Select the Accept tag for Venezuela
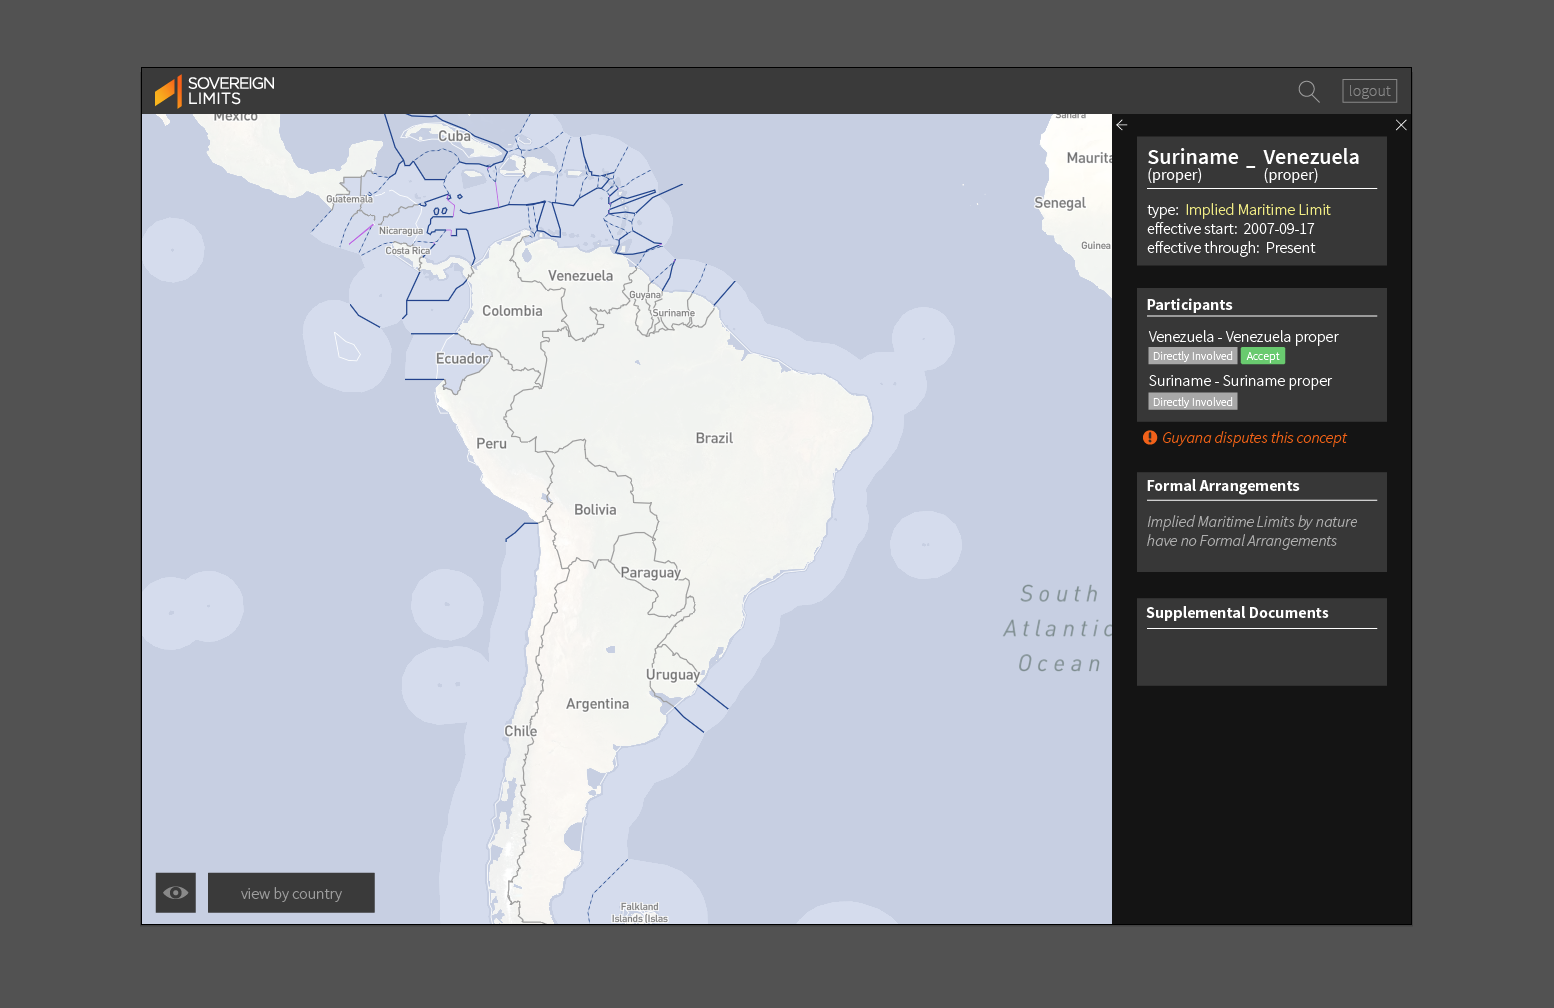Screen dimensions: 1554x1008 [1262, 356]
